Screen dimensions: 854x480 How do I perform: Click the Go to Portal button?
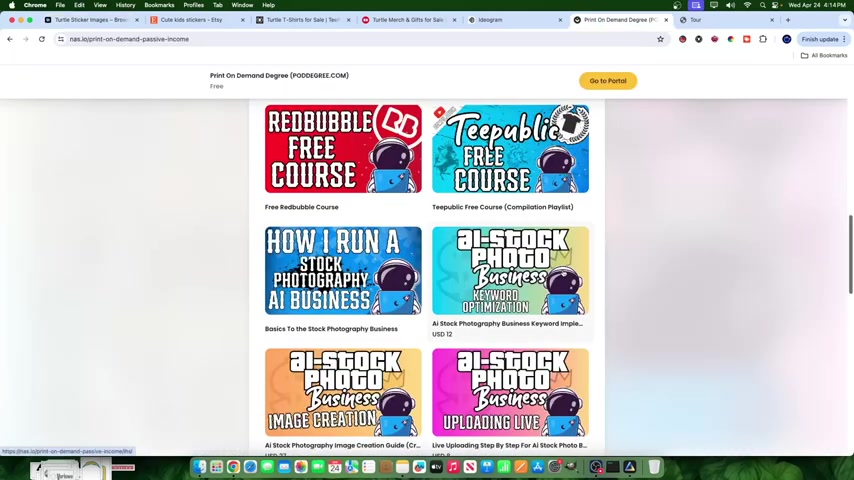pos(608,81)
